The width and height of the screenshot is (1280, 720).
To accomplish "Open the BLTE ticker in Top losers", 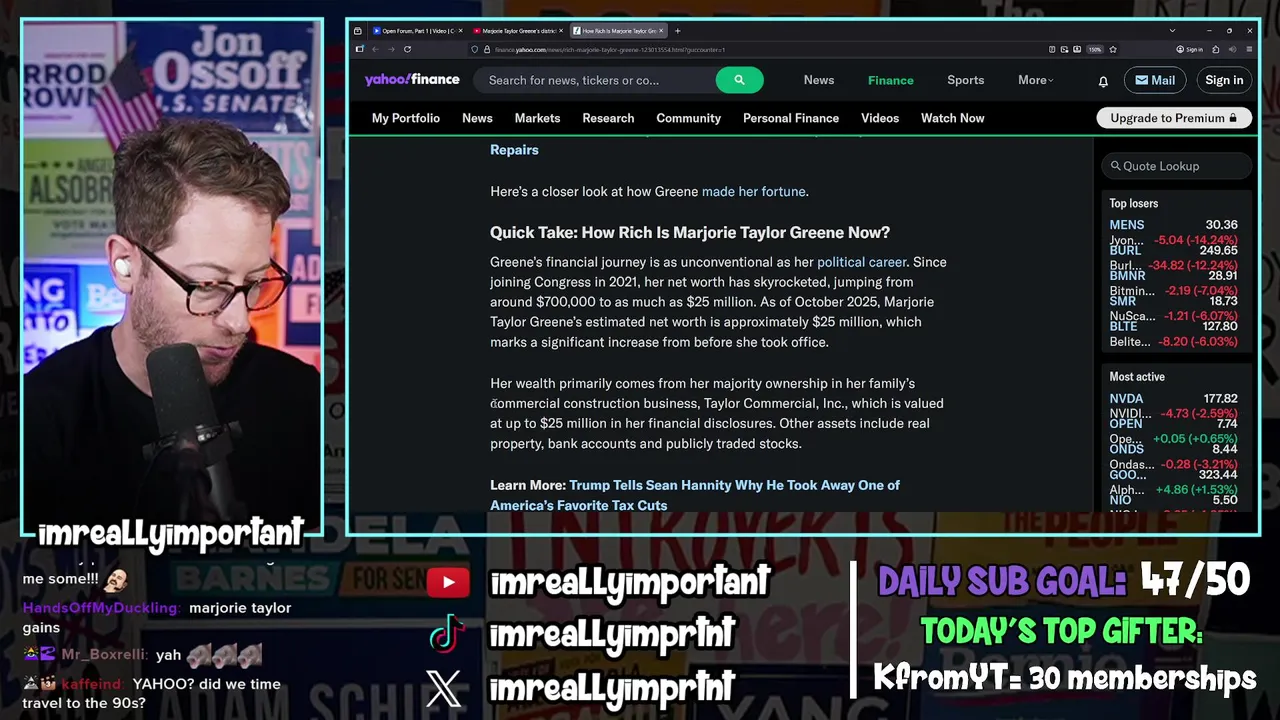I will (x=1123, y=326).
